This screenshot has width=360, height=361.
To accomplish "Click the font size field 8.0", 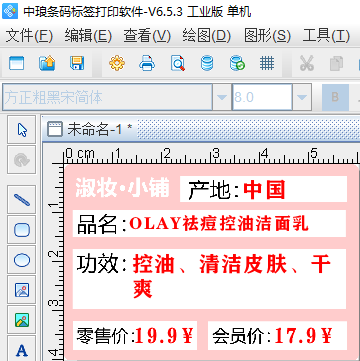I will [x=262, y=97].
